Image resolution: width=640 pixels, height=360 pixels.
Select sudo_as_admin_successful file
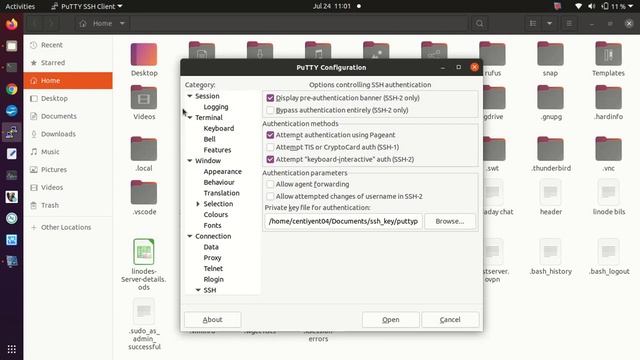[x=144, y=324]
